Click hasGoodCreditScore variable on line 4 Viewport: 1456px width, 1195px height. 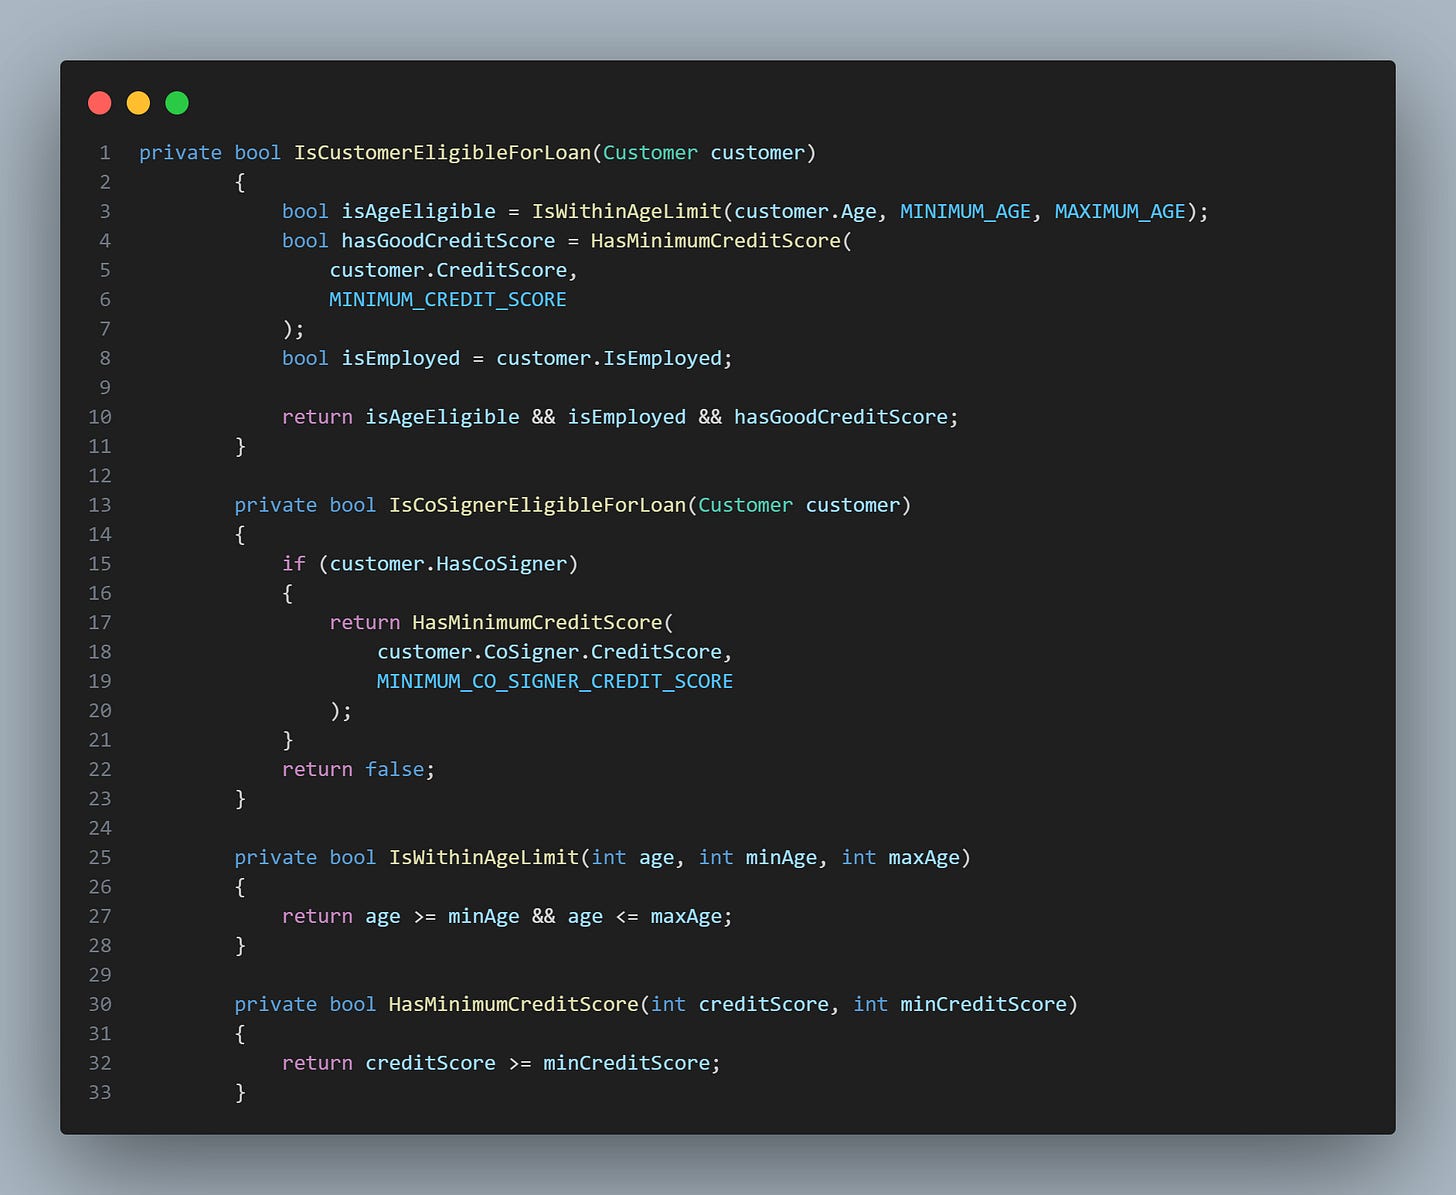(x=448, y=241)
